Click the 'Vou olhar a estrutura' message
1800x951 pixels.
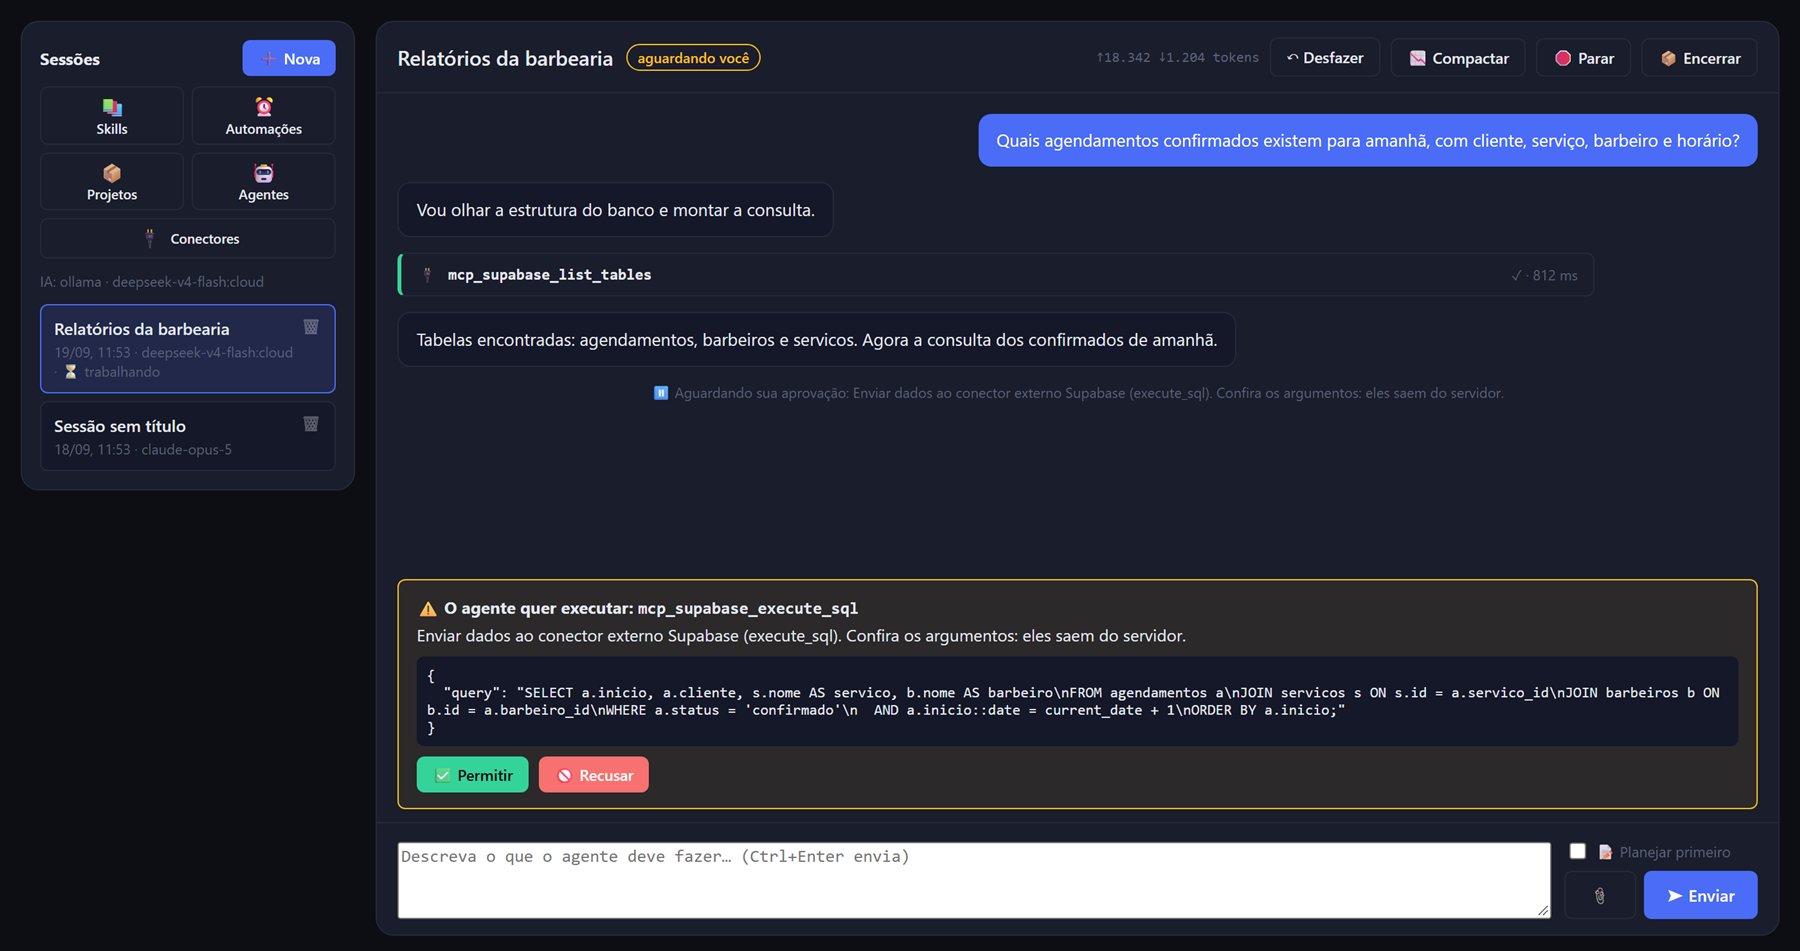[615, 210]
